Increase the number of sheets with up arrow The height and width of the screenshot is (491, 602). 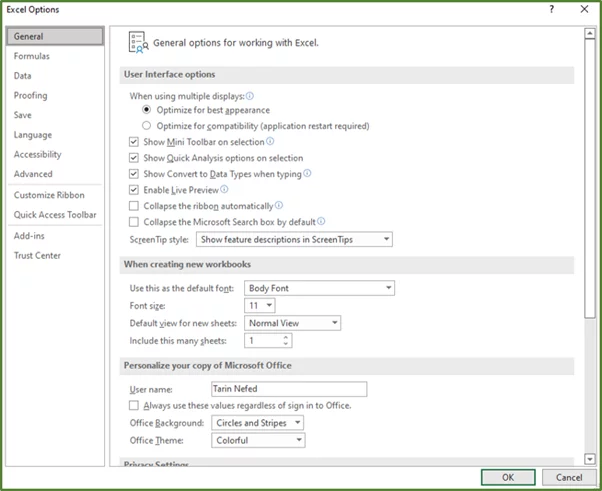[286, 337]
